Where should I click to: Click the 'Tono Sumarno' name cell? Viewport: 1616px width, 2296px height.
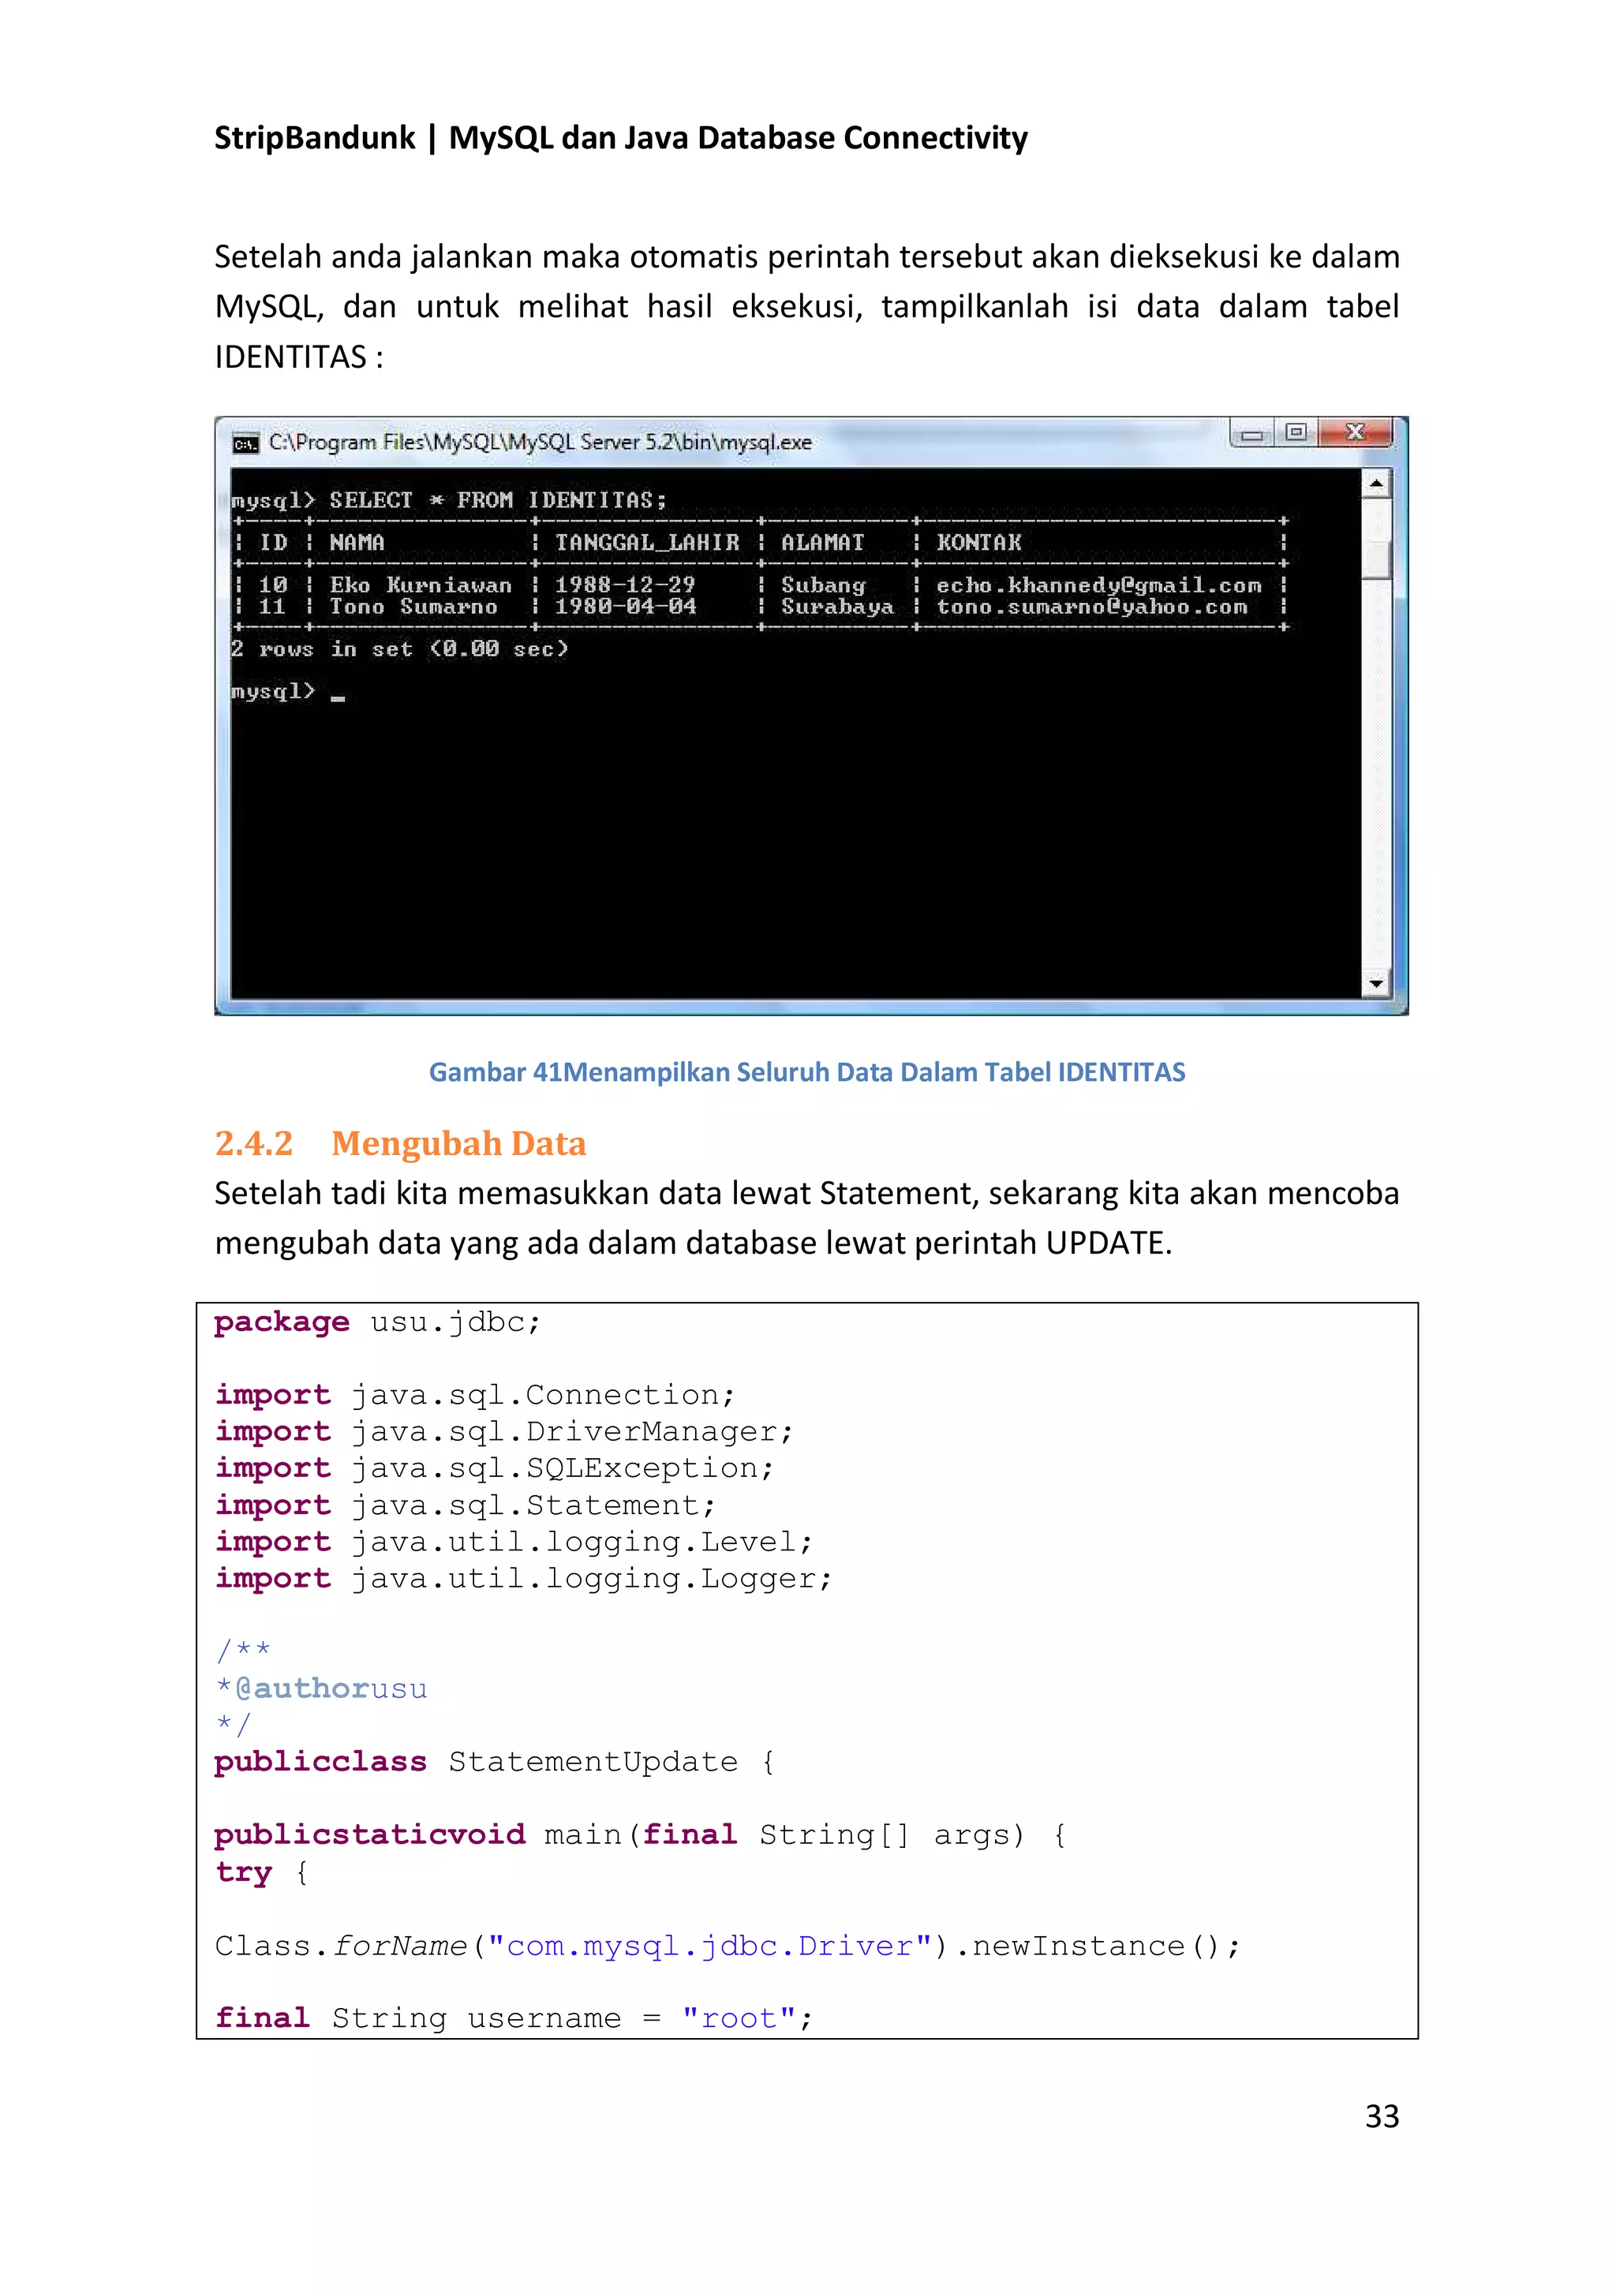click(413, 607)
